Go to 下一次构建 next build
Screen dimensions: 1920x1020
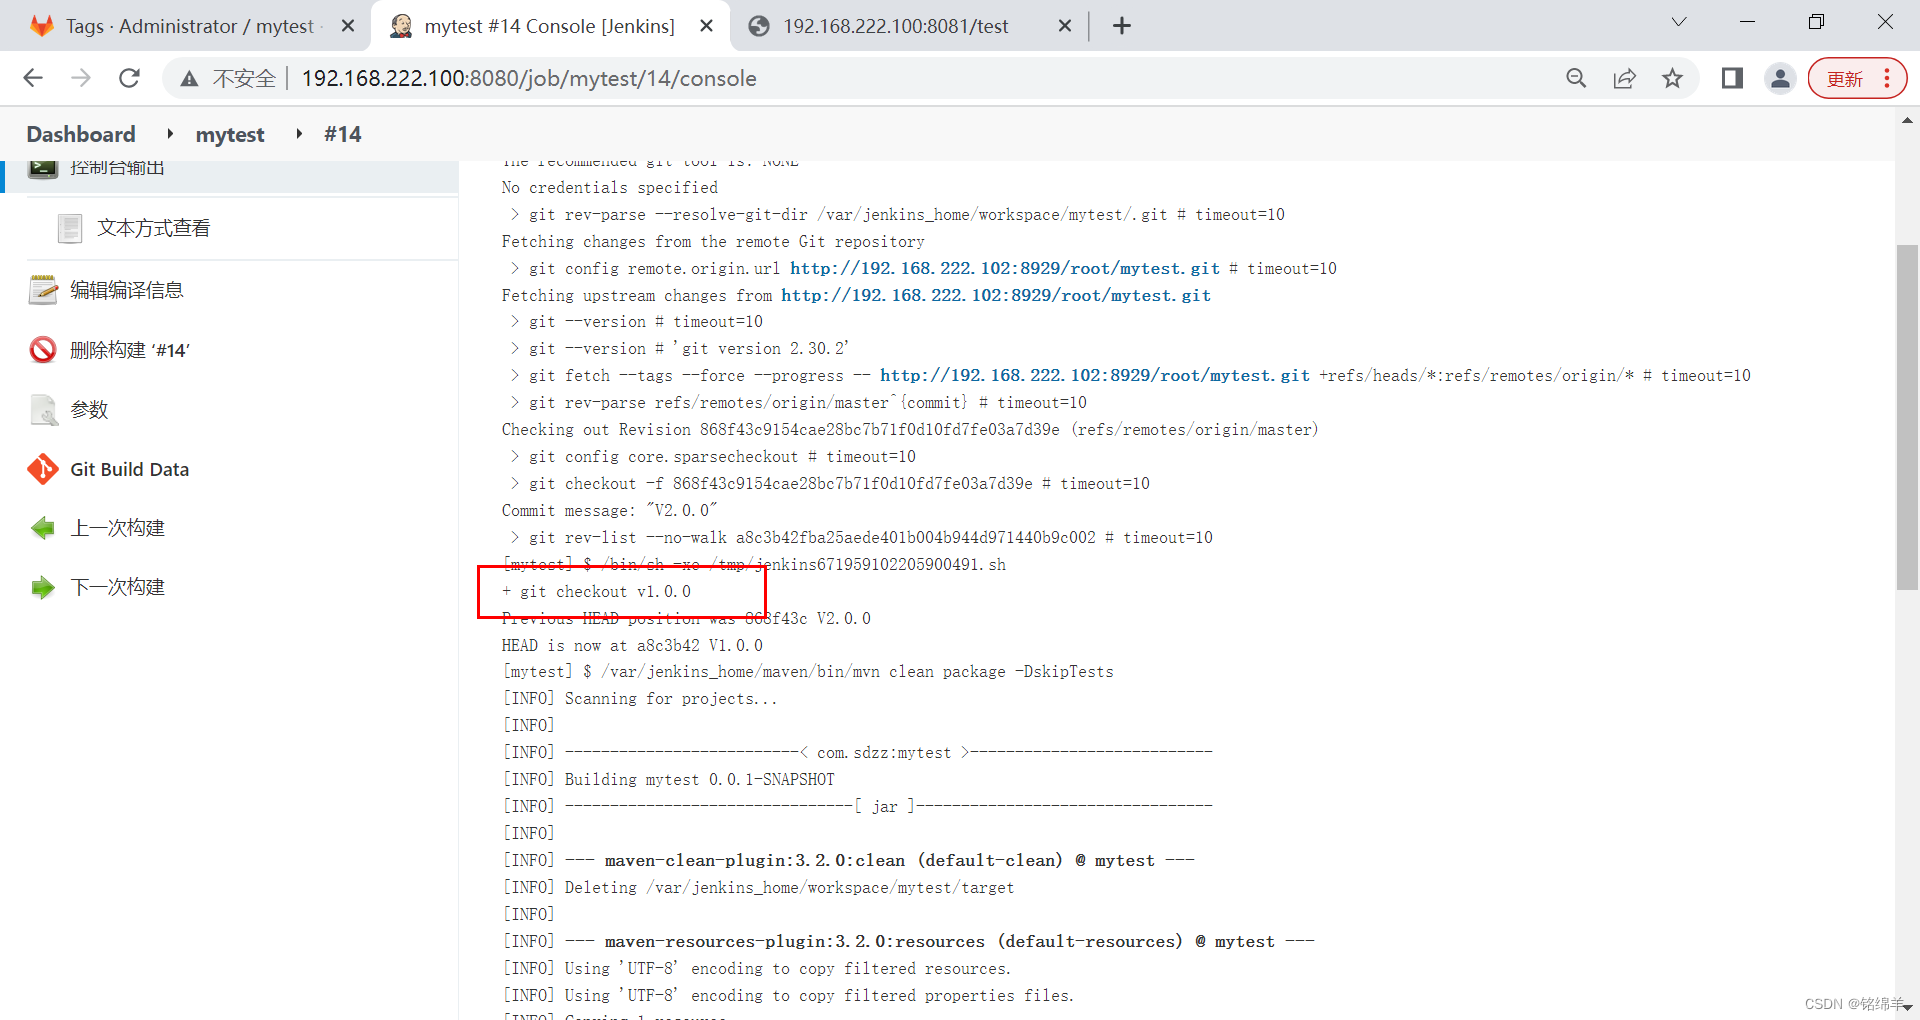coord(117,587)
